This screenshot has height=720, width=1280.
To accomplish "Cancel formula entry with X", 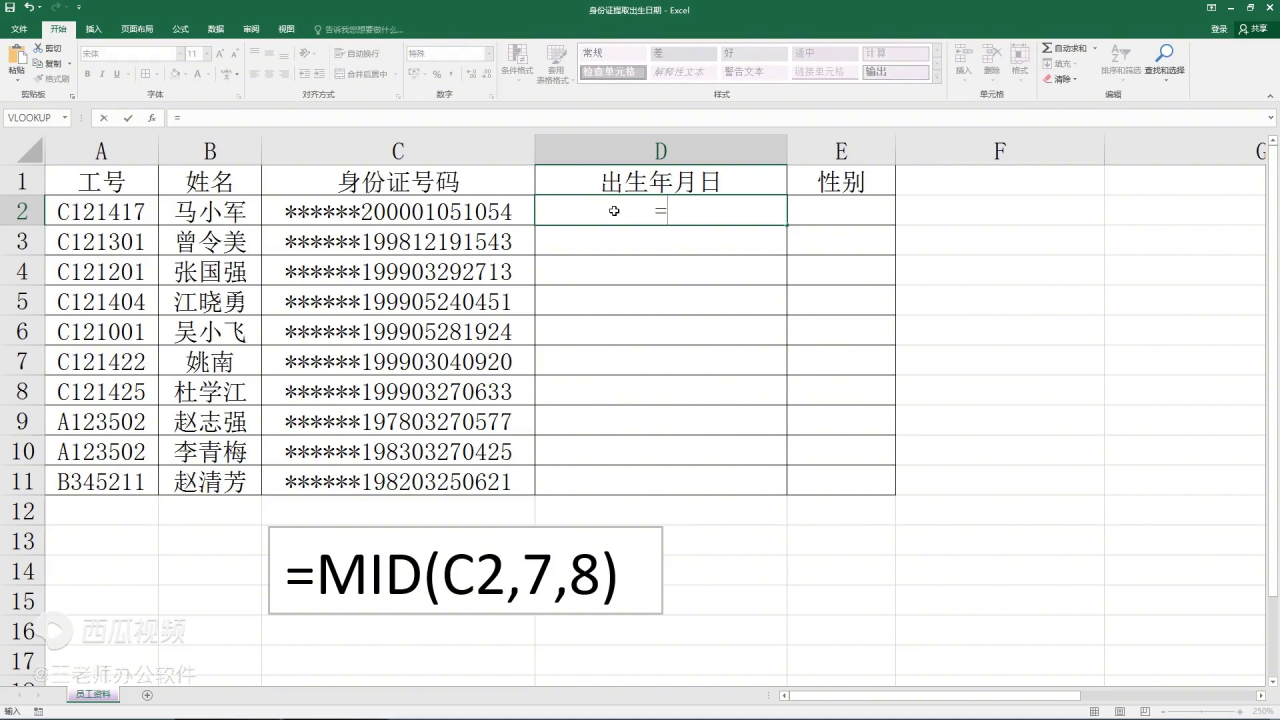I will [103, 118].
